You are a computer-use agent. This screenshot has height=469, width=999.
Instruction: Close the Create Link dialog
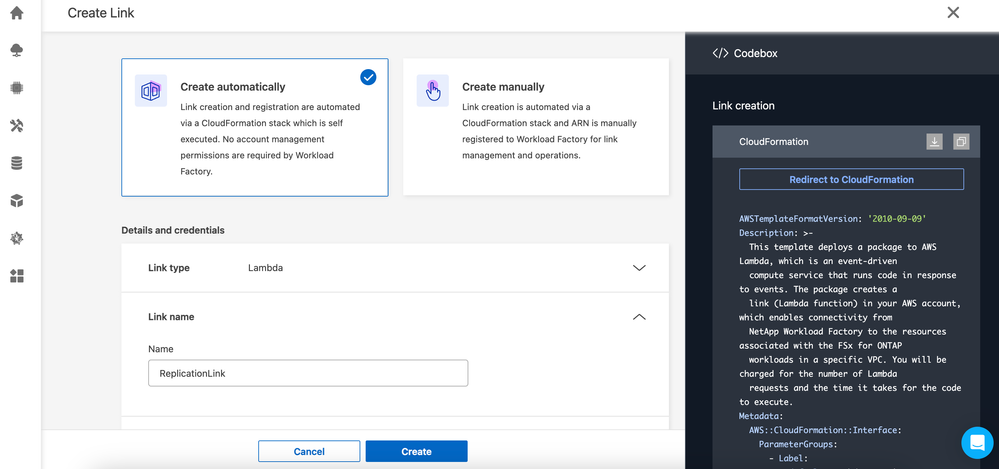click(952, 13)
